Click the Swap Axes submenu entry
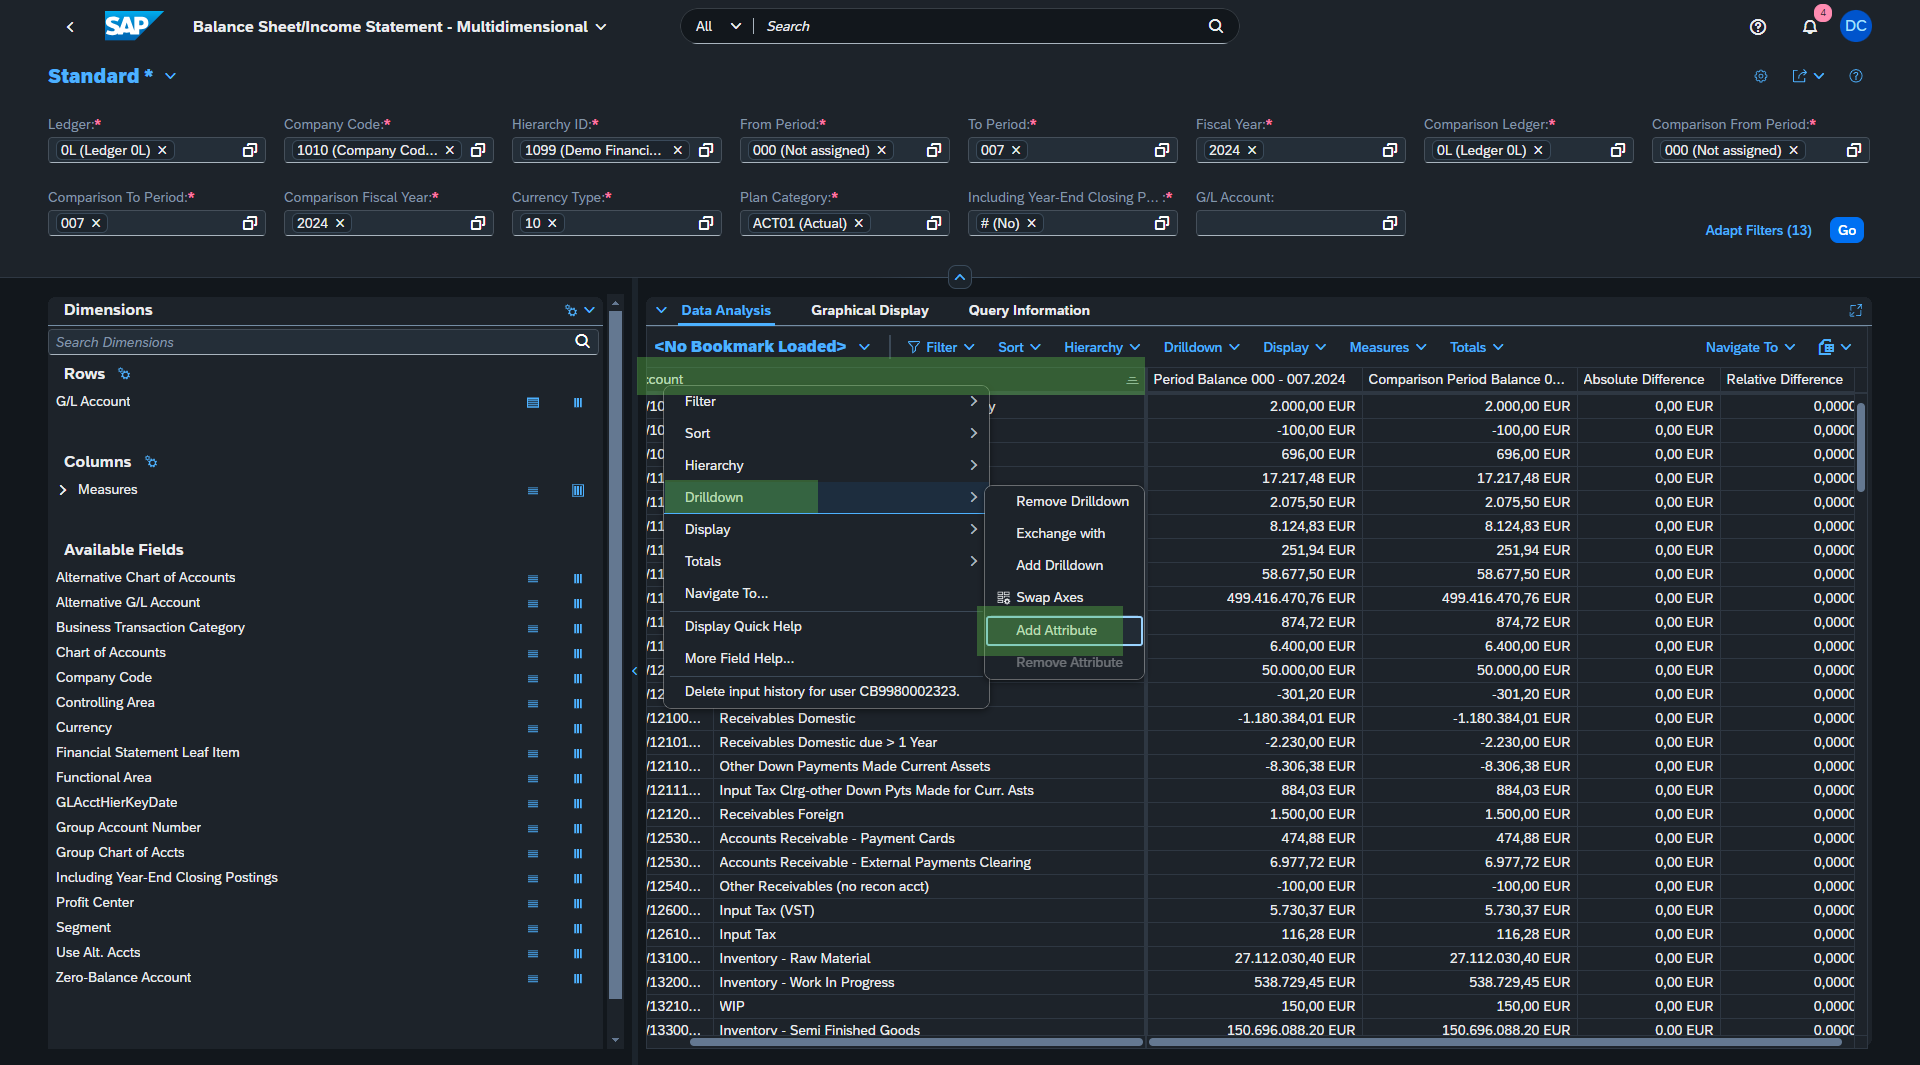This screenshot has width=1920, height=1065. point(1049,597)
